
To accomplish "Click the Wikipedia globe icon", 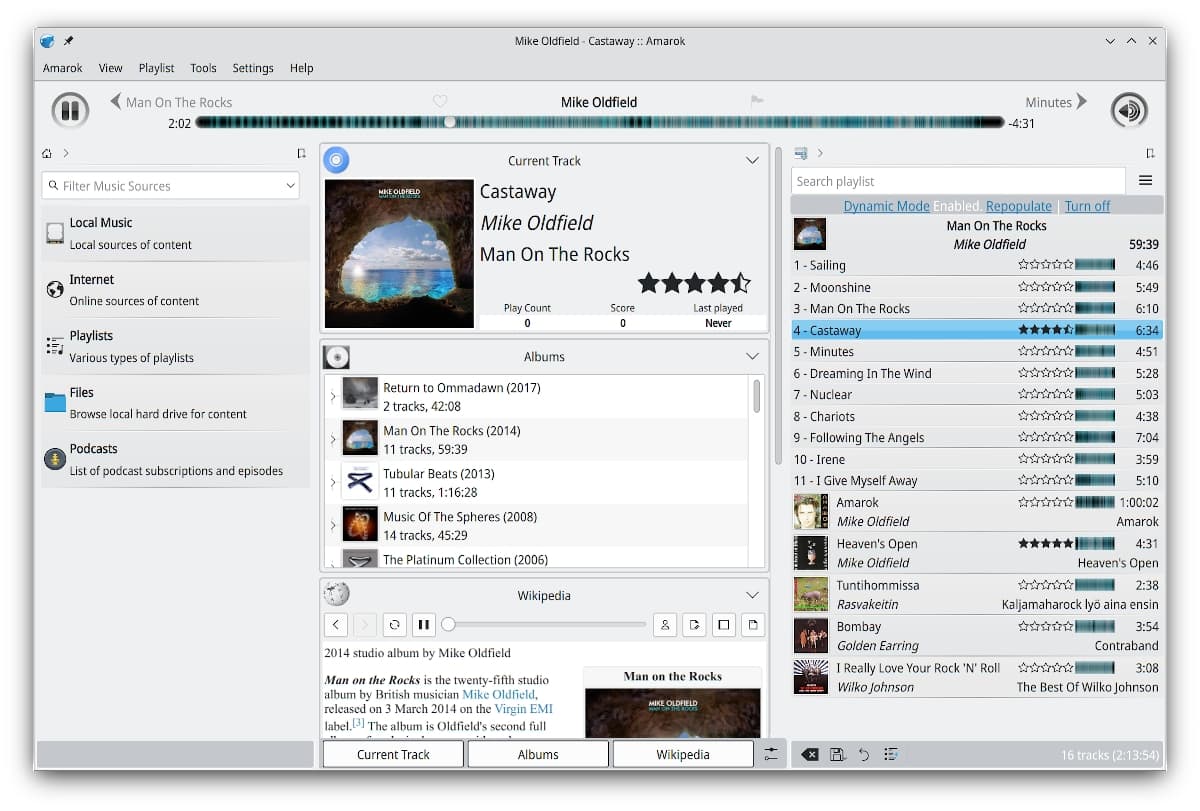I will coord(337,595).
